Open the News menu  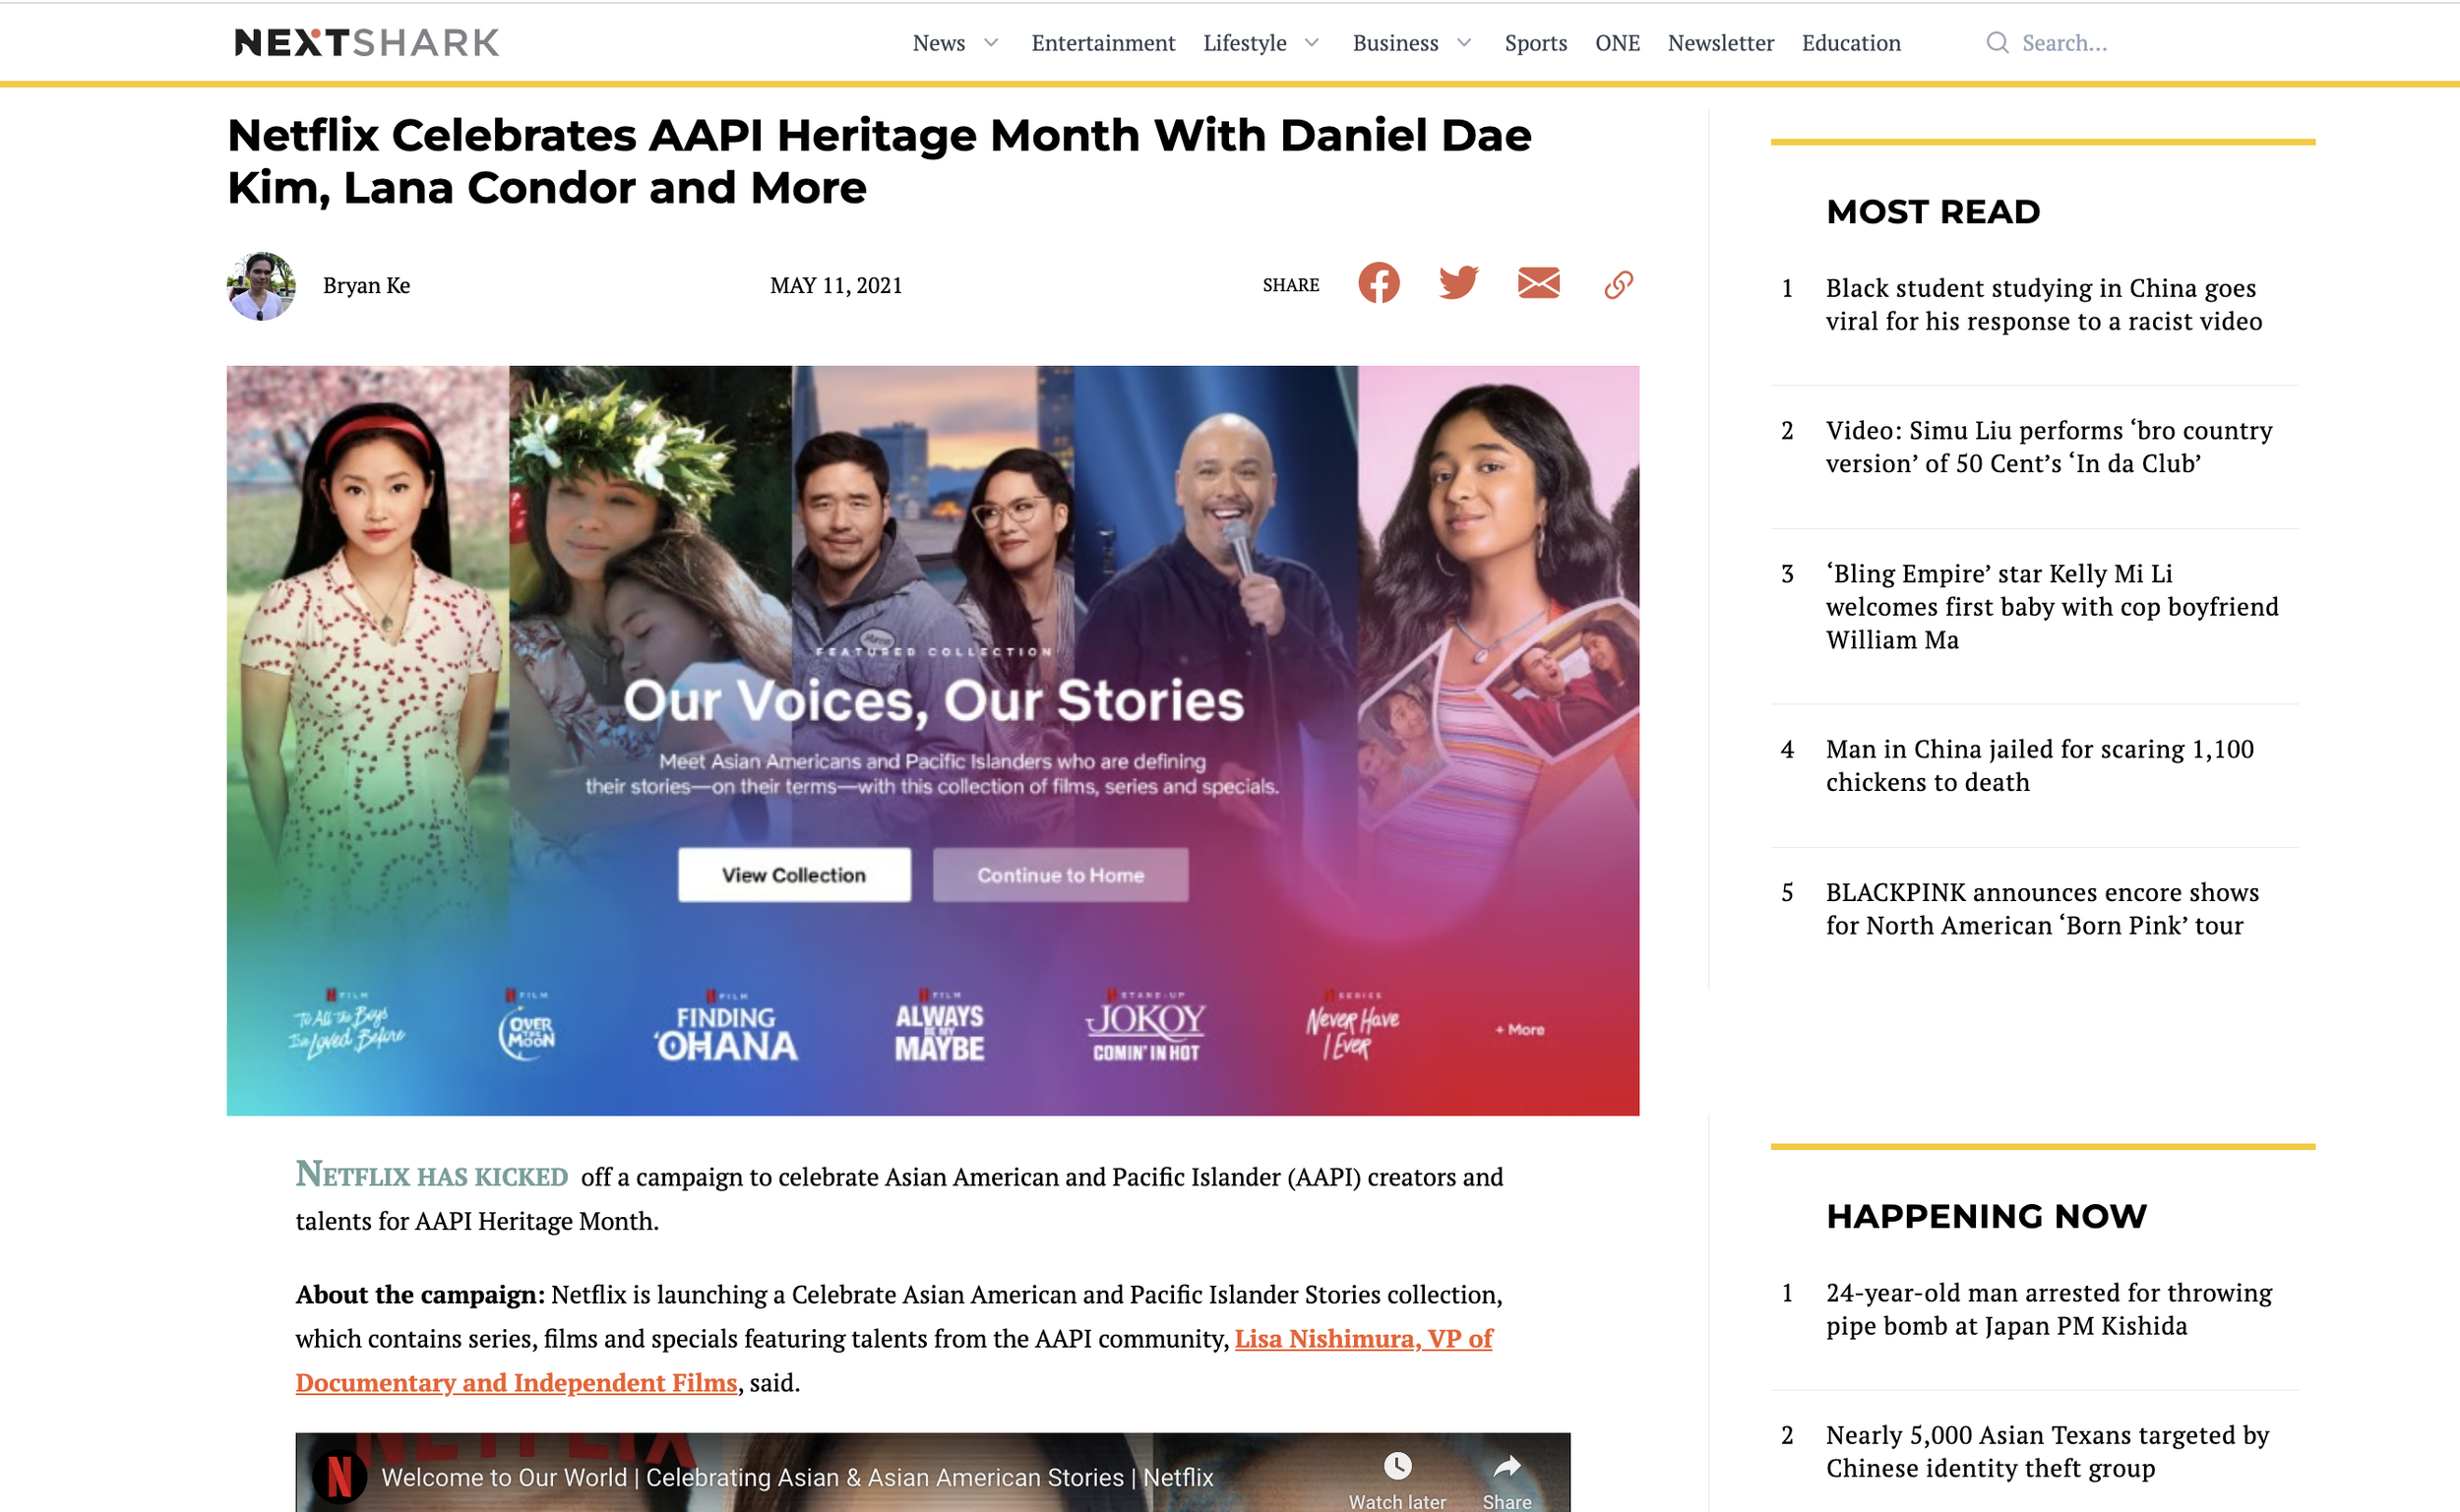click(938, 43)
